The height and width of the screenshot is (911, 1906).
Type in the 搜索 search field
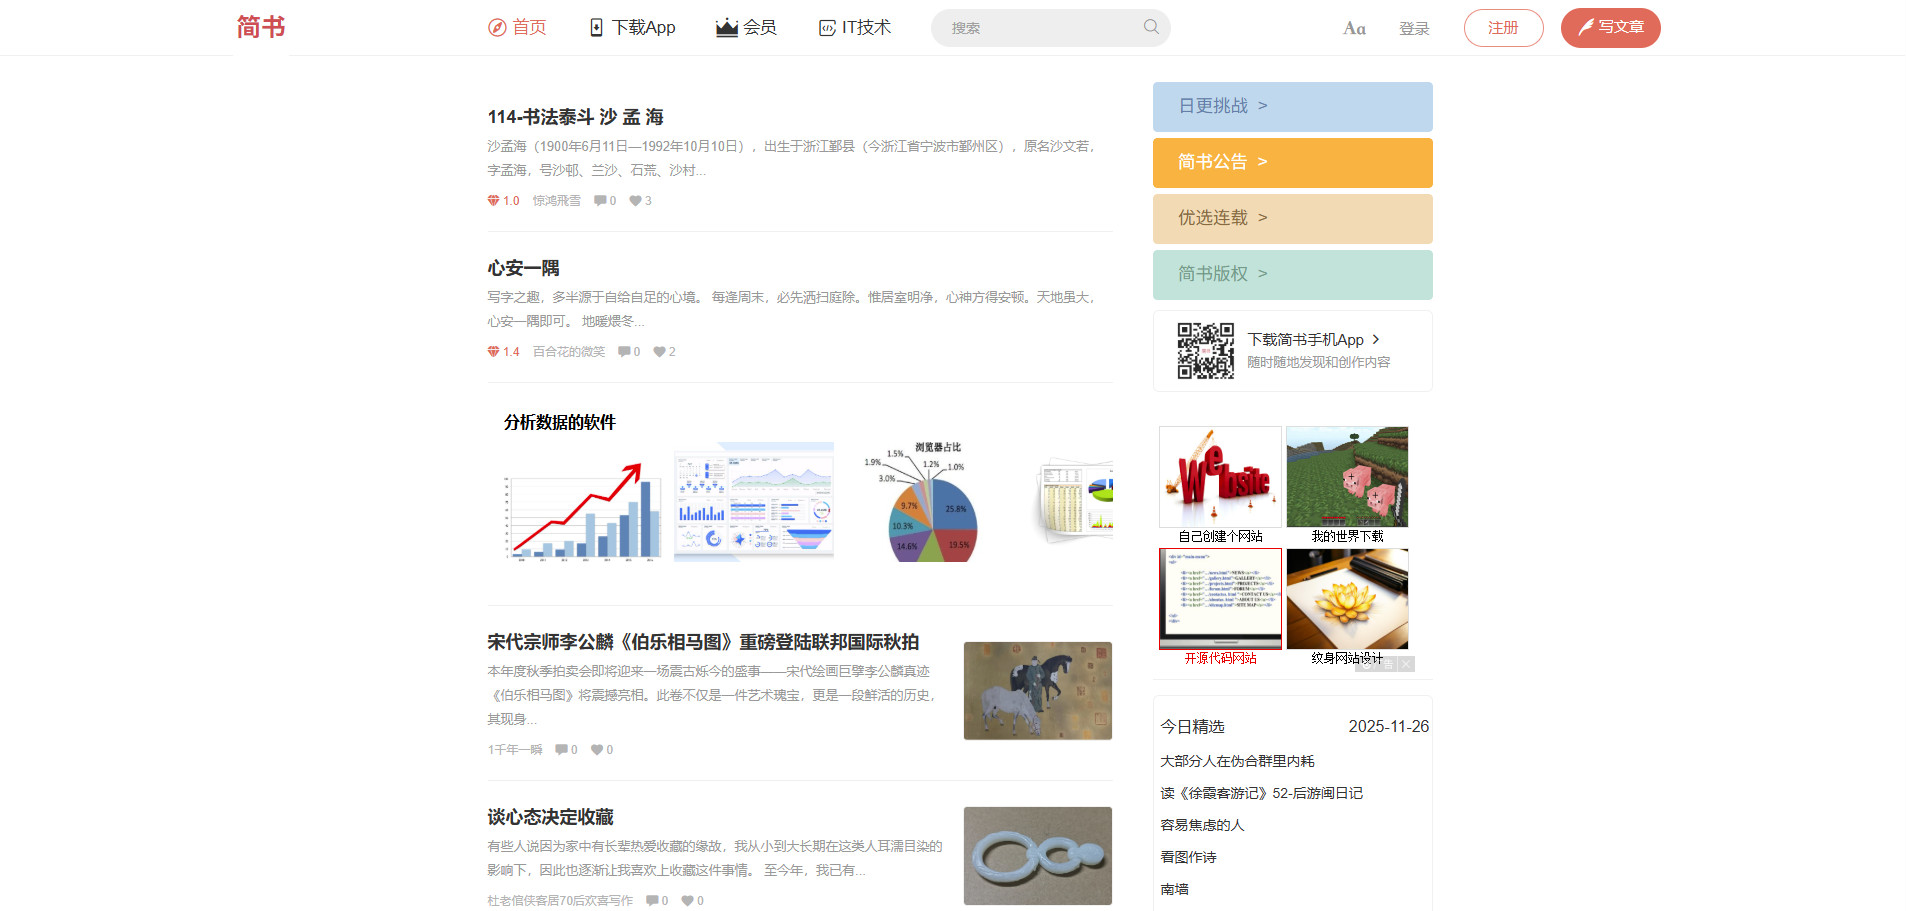tap(1040, 28)
